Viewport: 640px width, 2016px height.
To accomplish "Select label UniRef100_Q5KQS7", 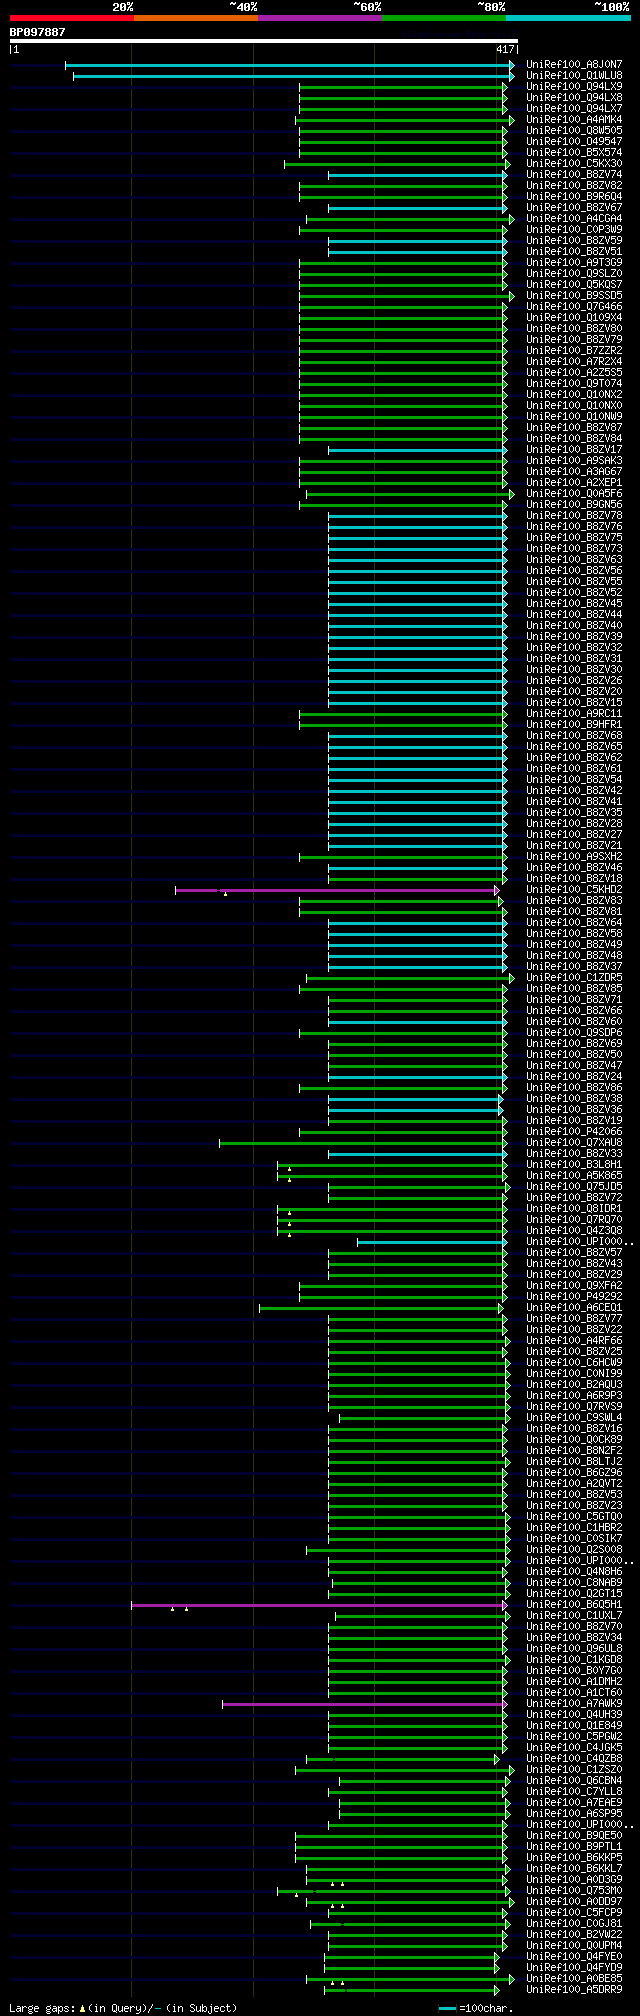I will coord(574,284).
